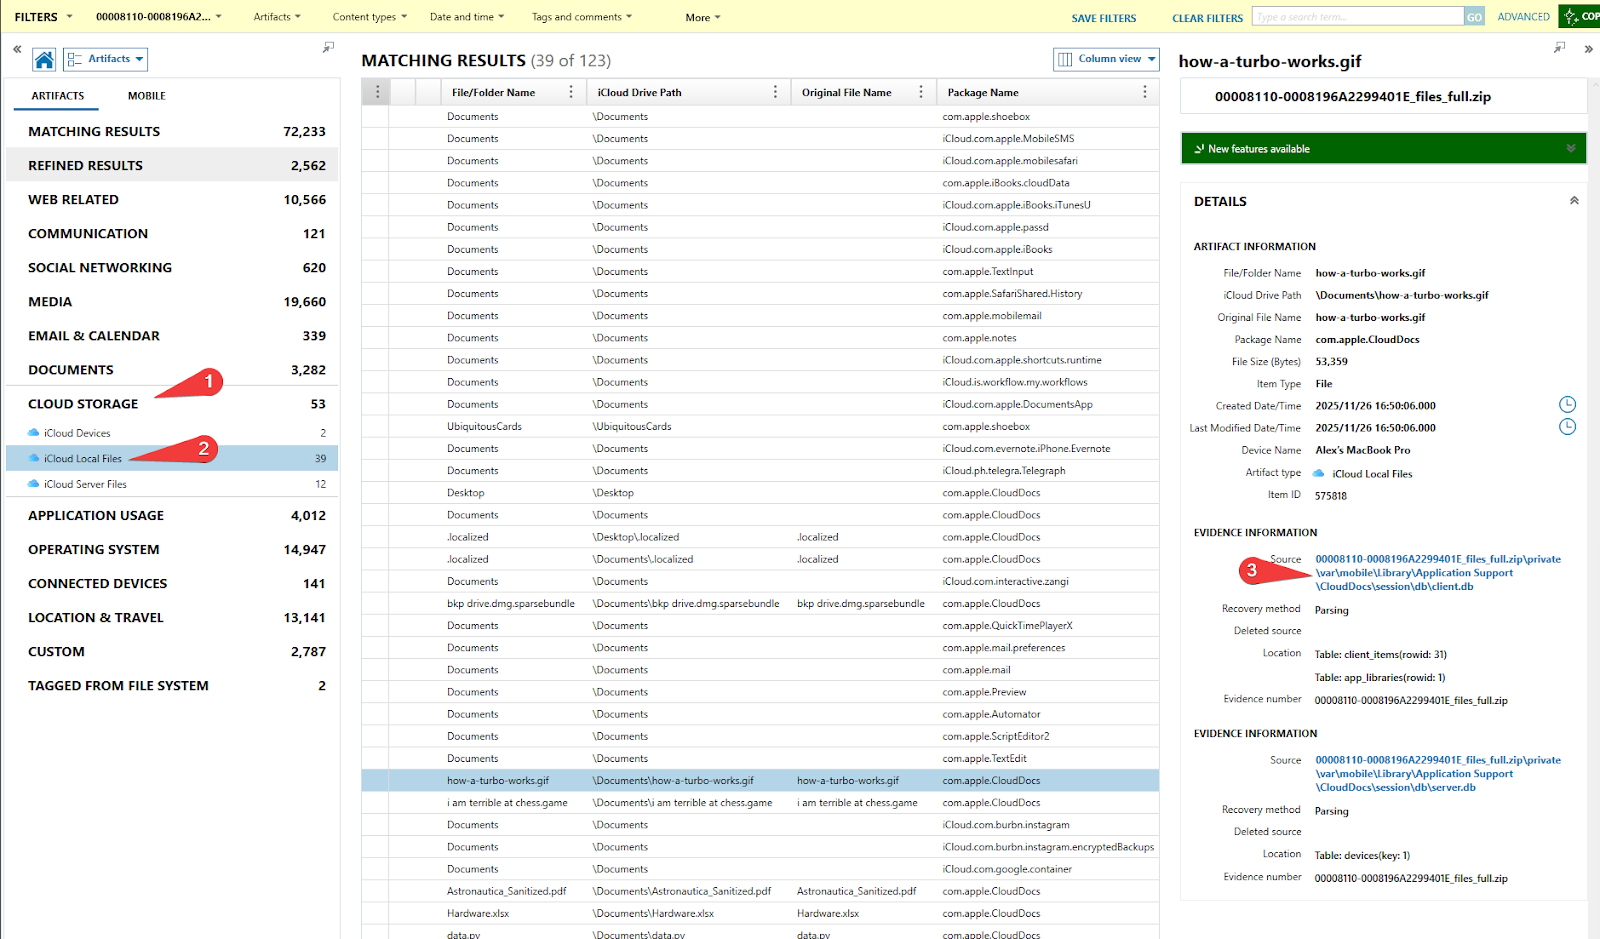This screenshot has height=939, width=1600.
Task: Collapse the DETAILS section
Action: tap(1574, 201)
